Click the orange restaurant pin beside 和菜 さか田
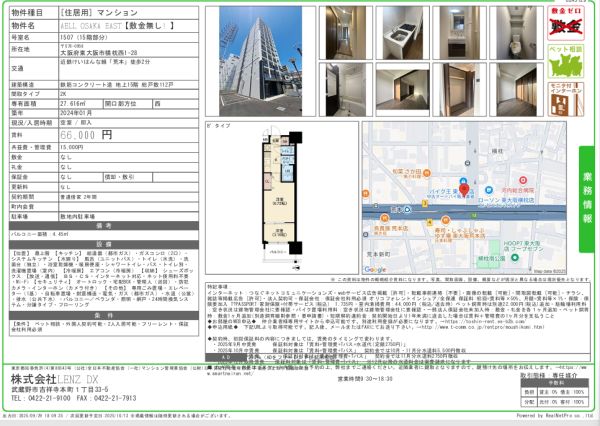 pyautogui.click(x=427, y=173)
